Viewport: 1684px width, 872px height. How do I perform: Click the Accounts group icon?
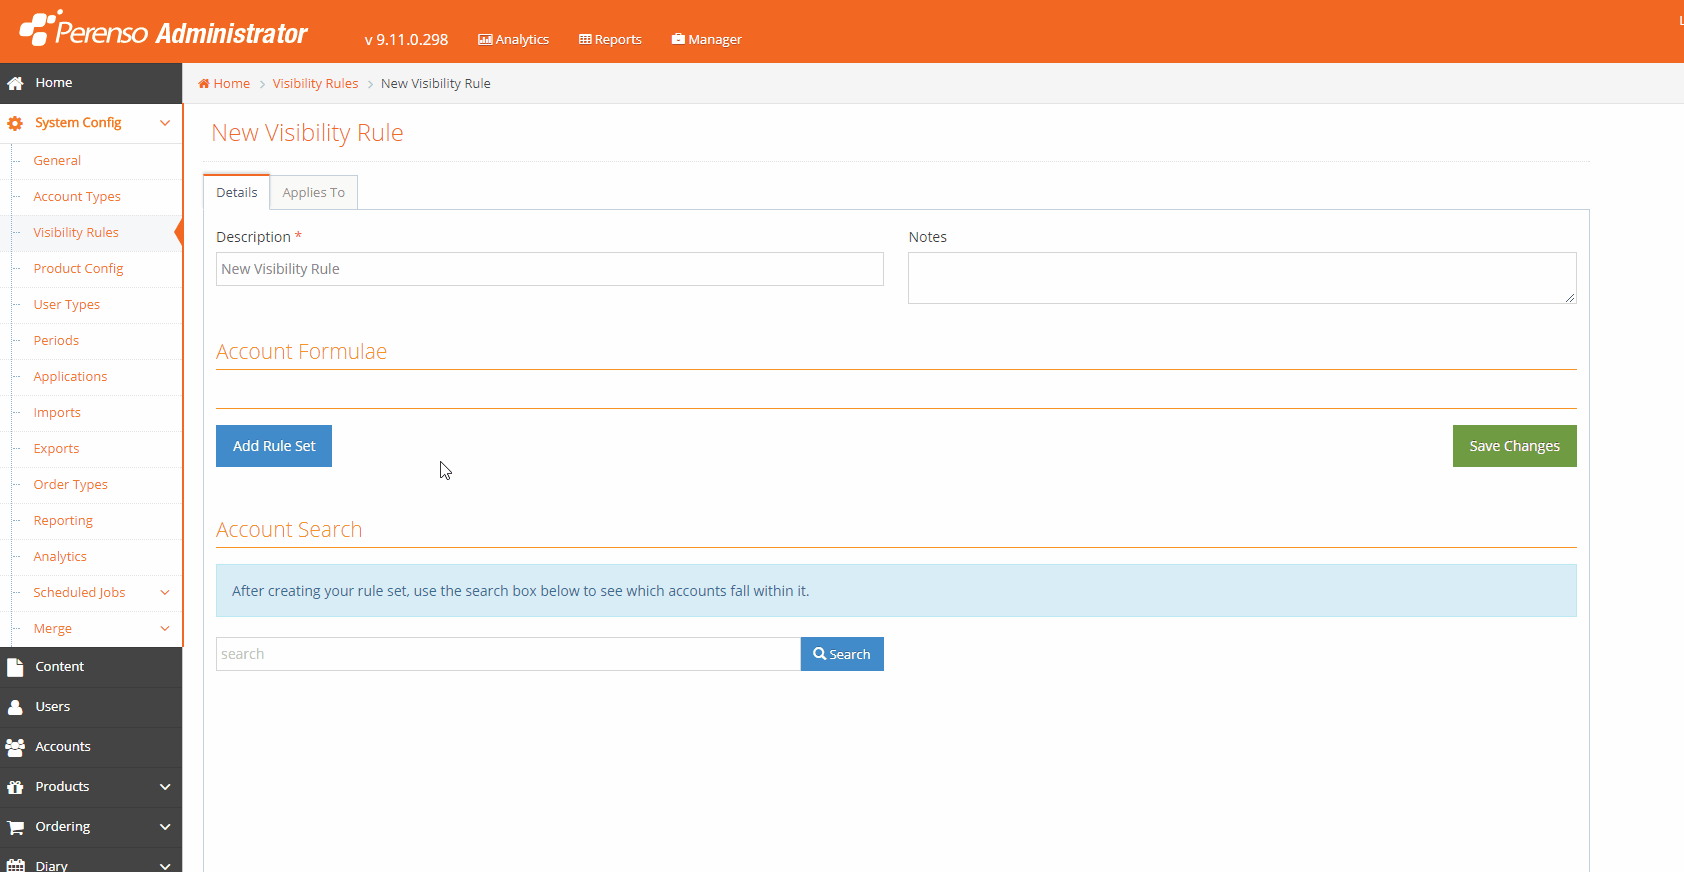point(15,747)
